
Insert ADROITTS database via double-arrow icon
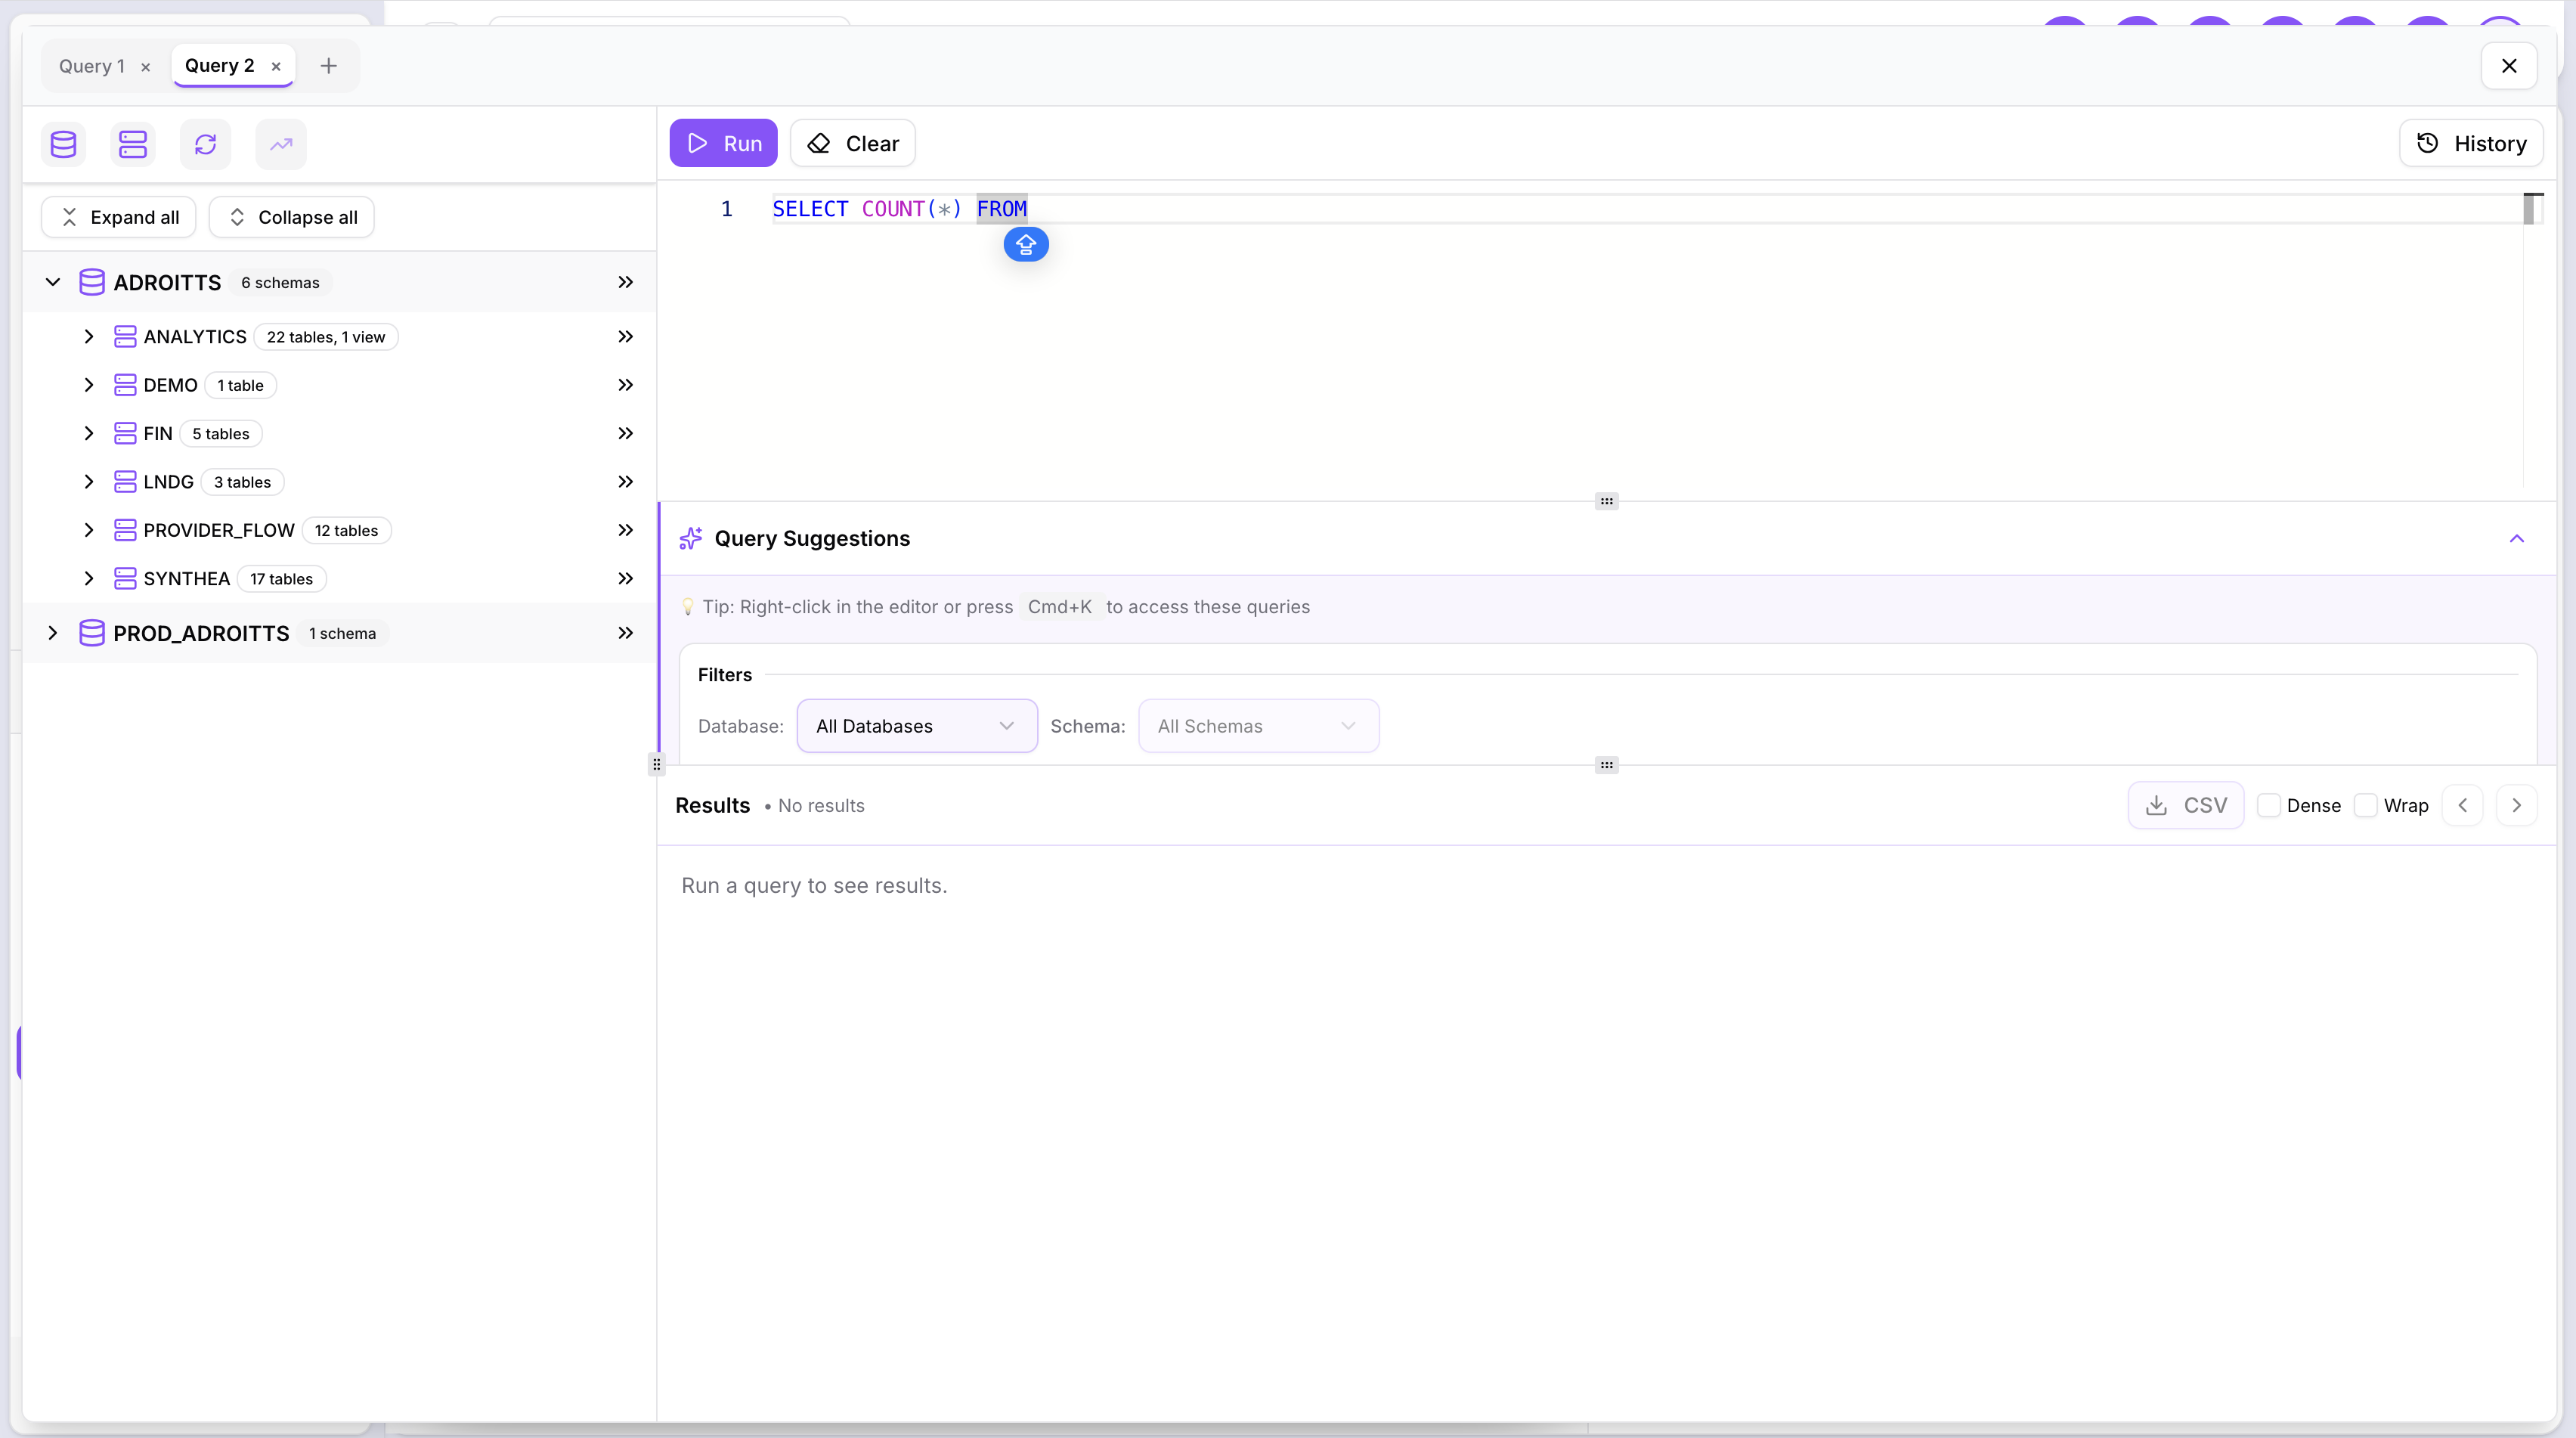pyautogui.click(x=626, y=283)
